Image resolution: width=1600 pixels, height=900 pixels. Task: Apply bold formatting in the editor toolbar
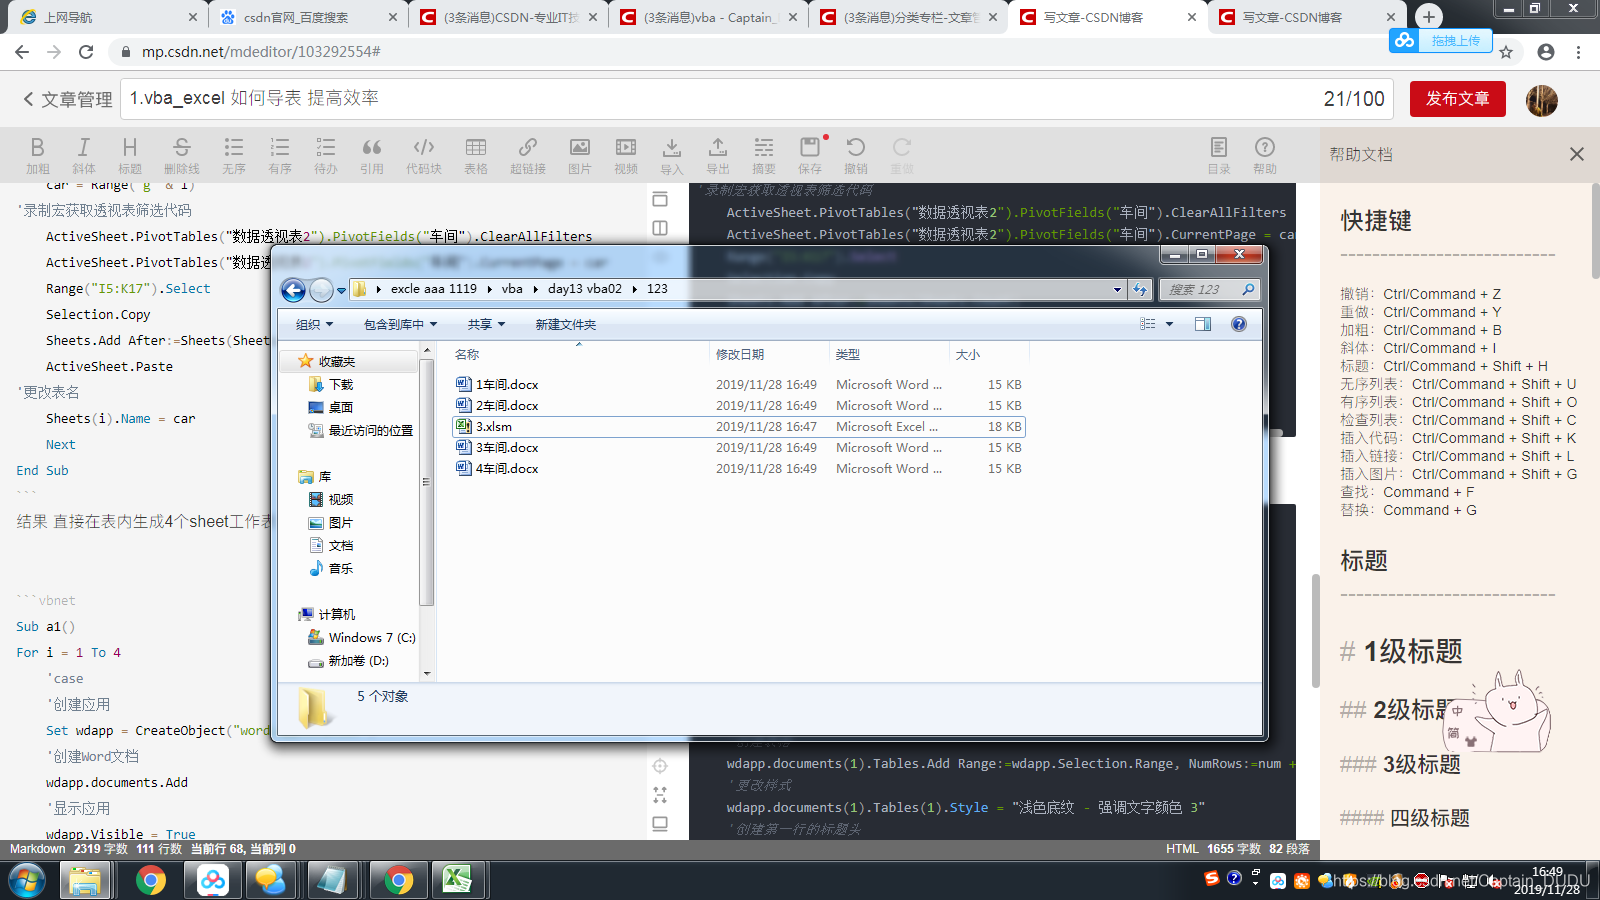click(x=38, y=155)
